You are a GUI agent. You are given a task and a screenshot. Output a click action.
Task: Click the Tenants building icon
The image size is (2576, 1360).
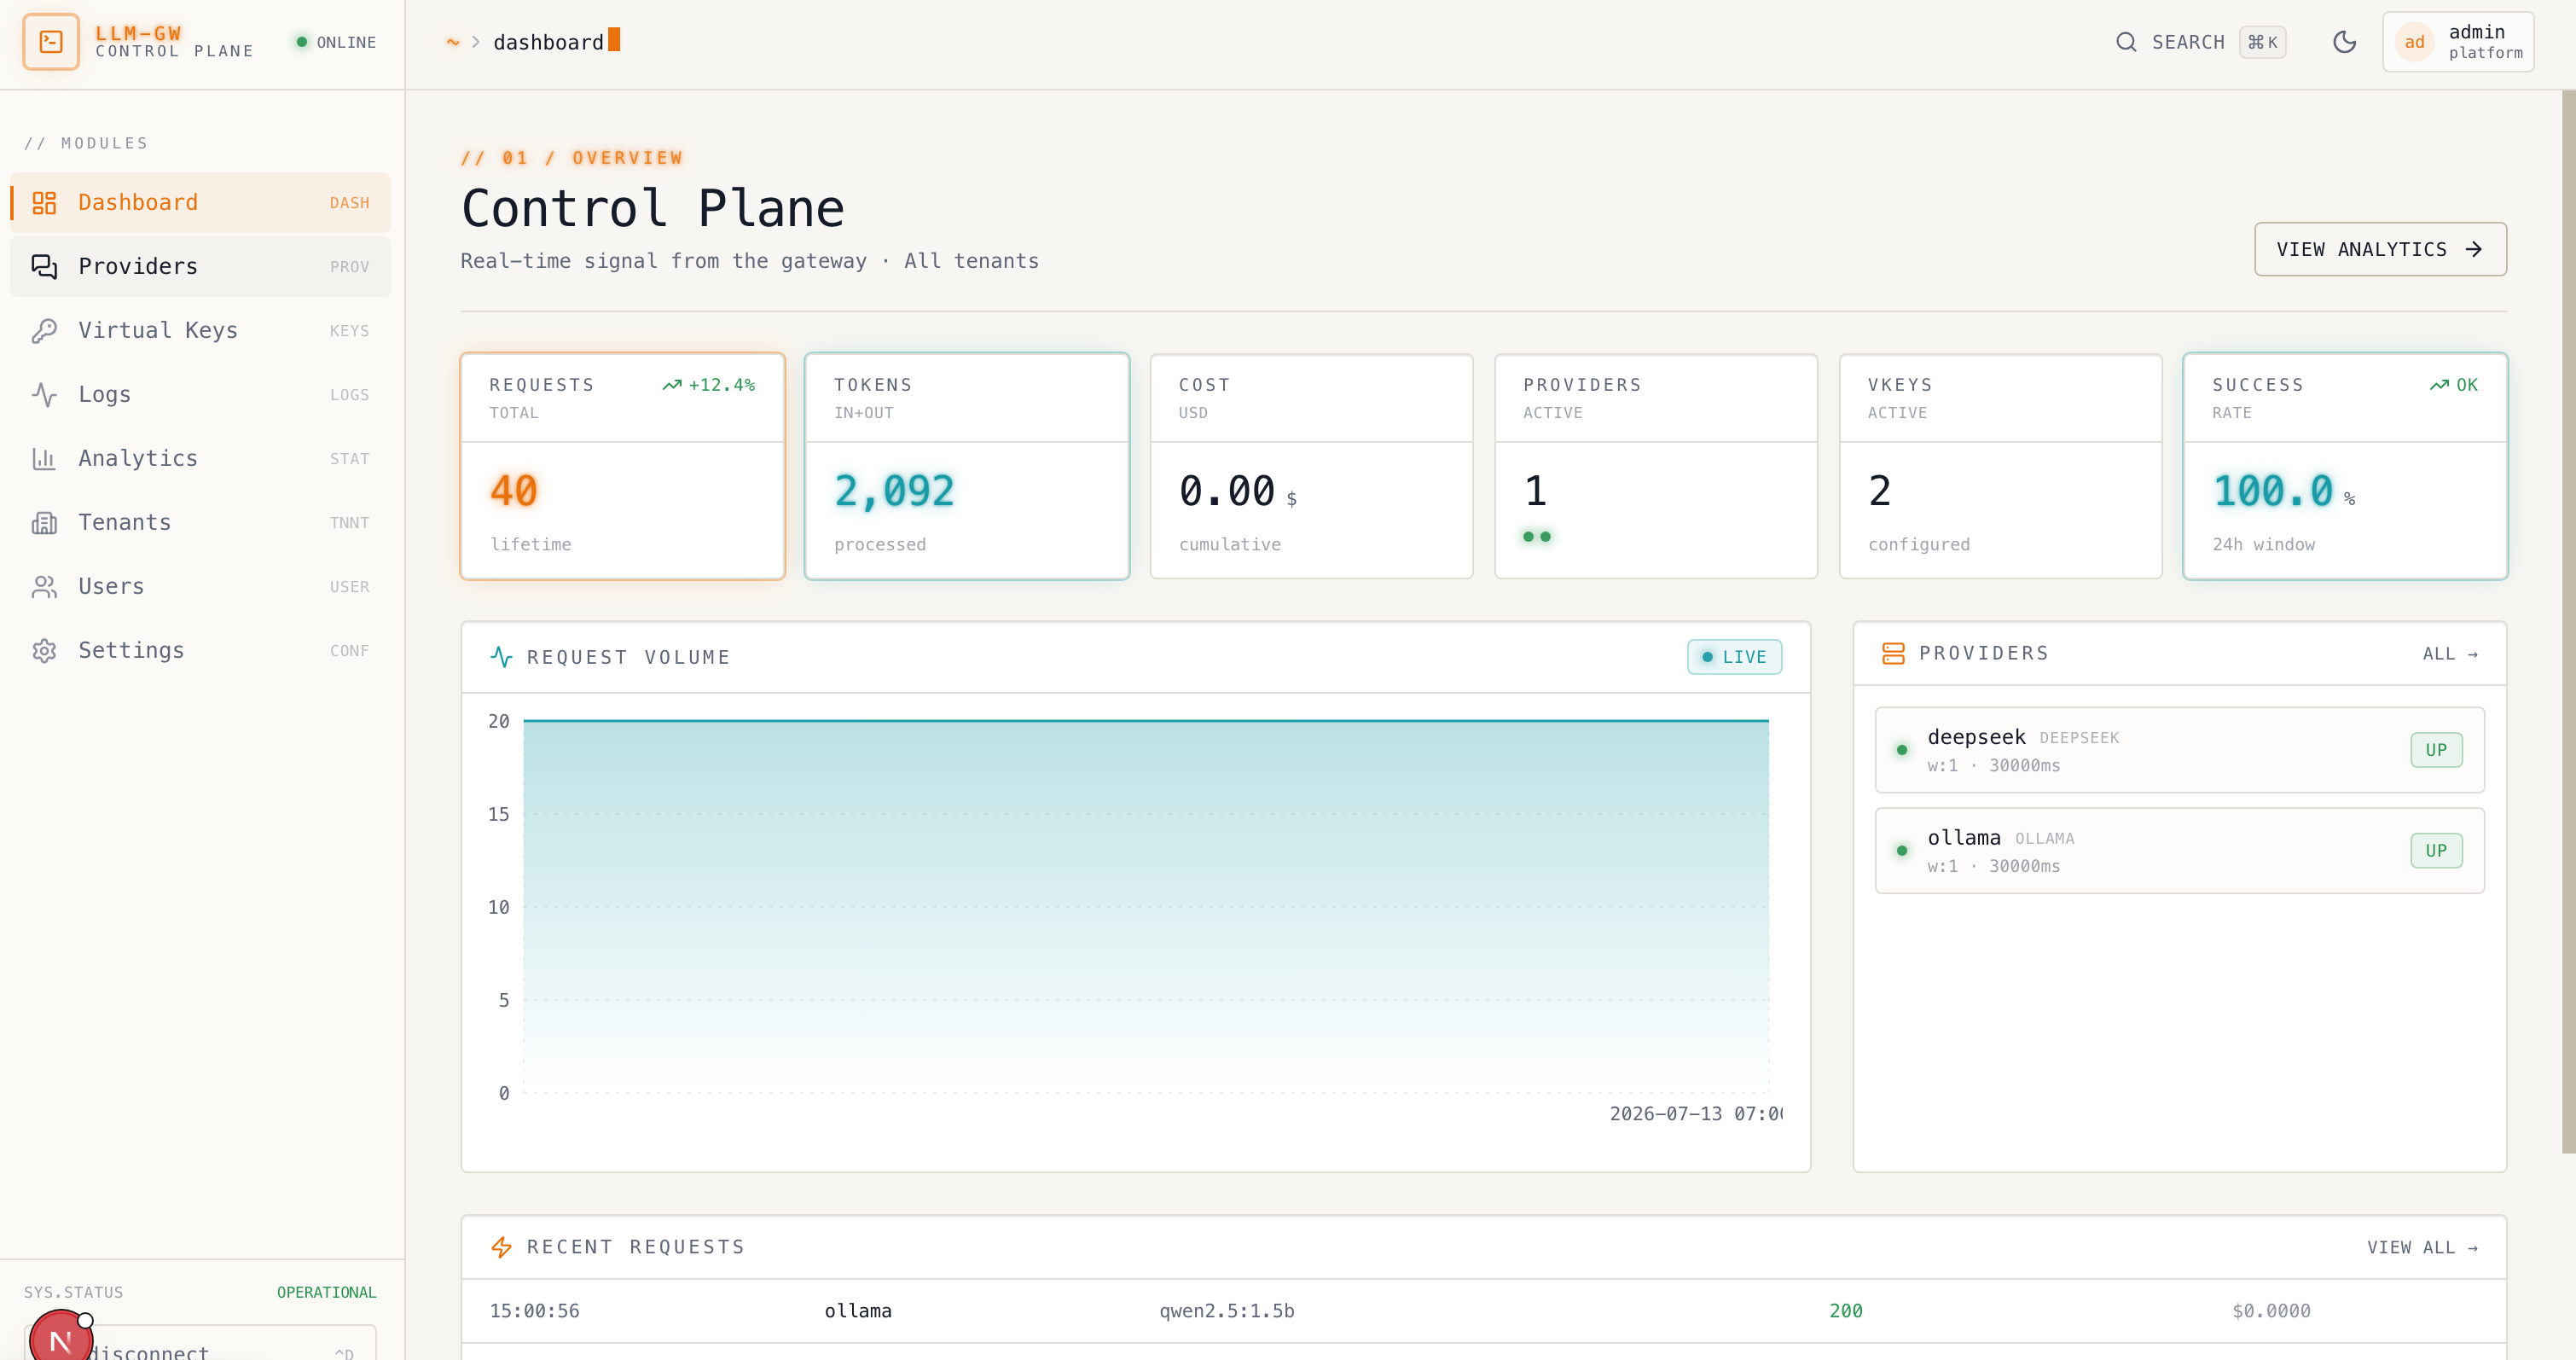click(44, 523)
